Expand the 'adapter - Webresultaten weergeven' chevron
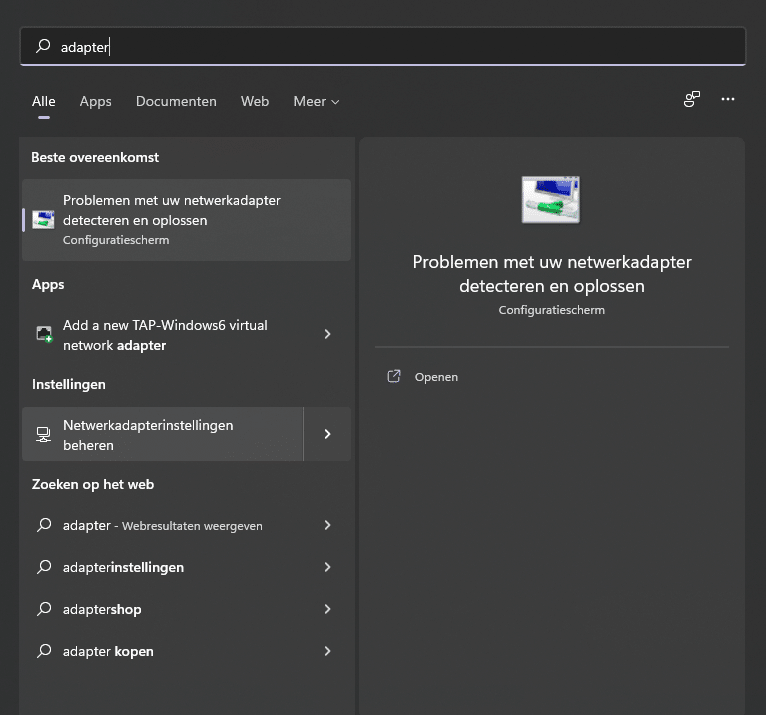The width and height of the screenshot is (766, 715). pyautogui.click(x=327, y=525)
